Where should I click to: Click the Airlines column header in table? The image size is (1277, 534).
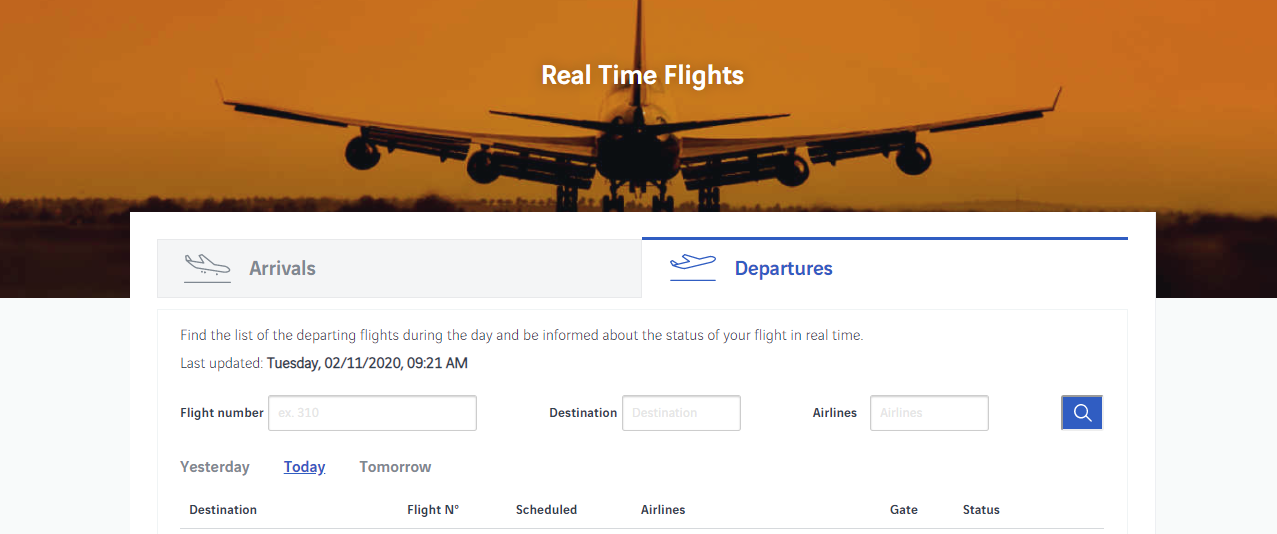663,510
